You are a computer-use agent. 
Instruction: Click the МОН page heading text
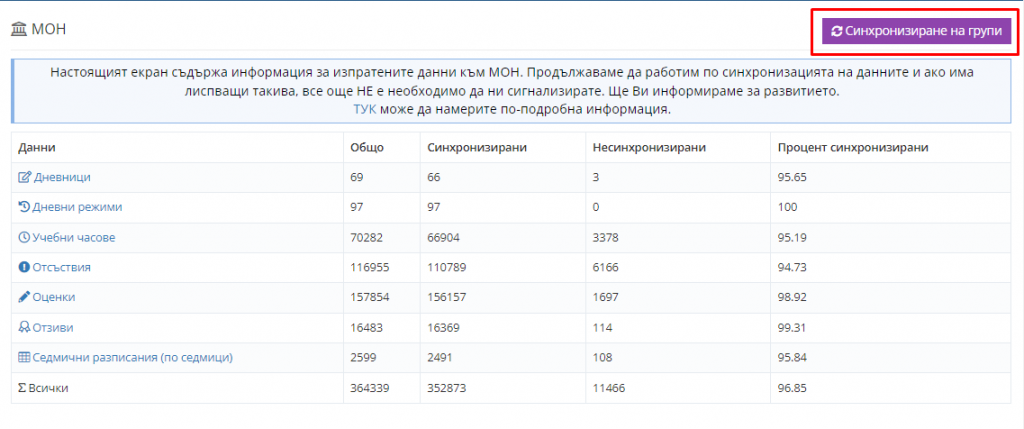pyautogui.click(x=49, y=30)
